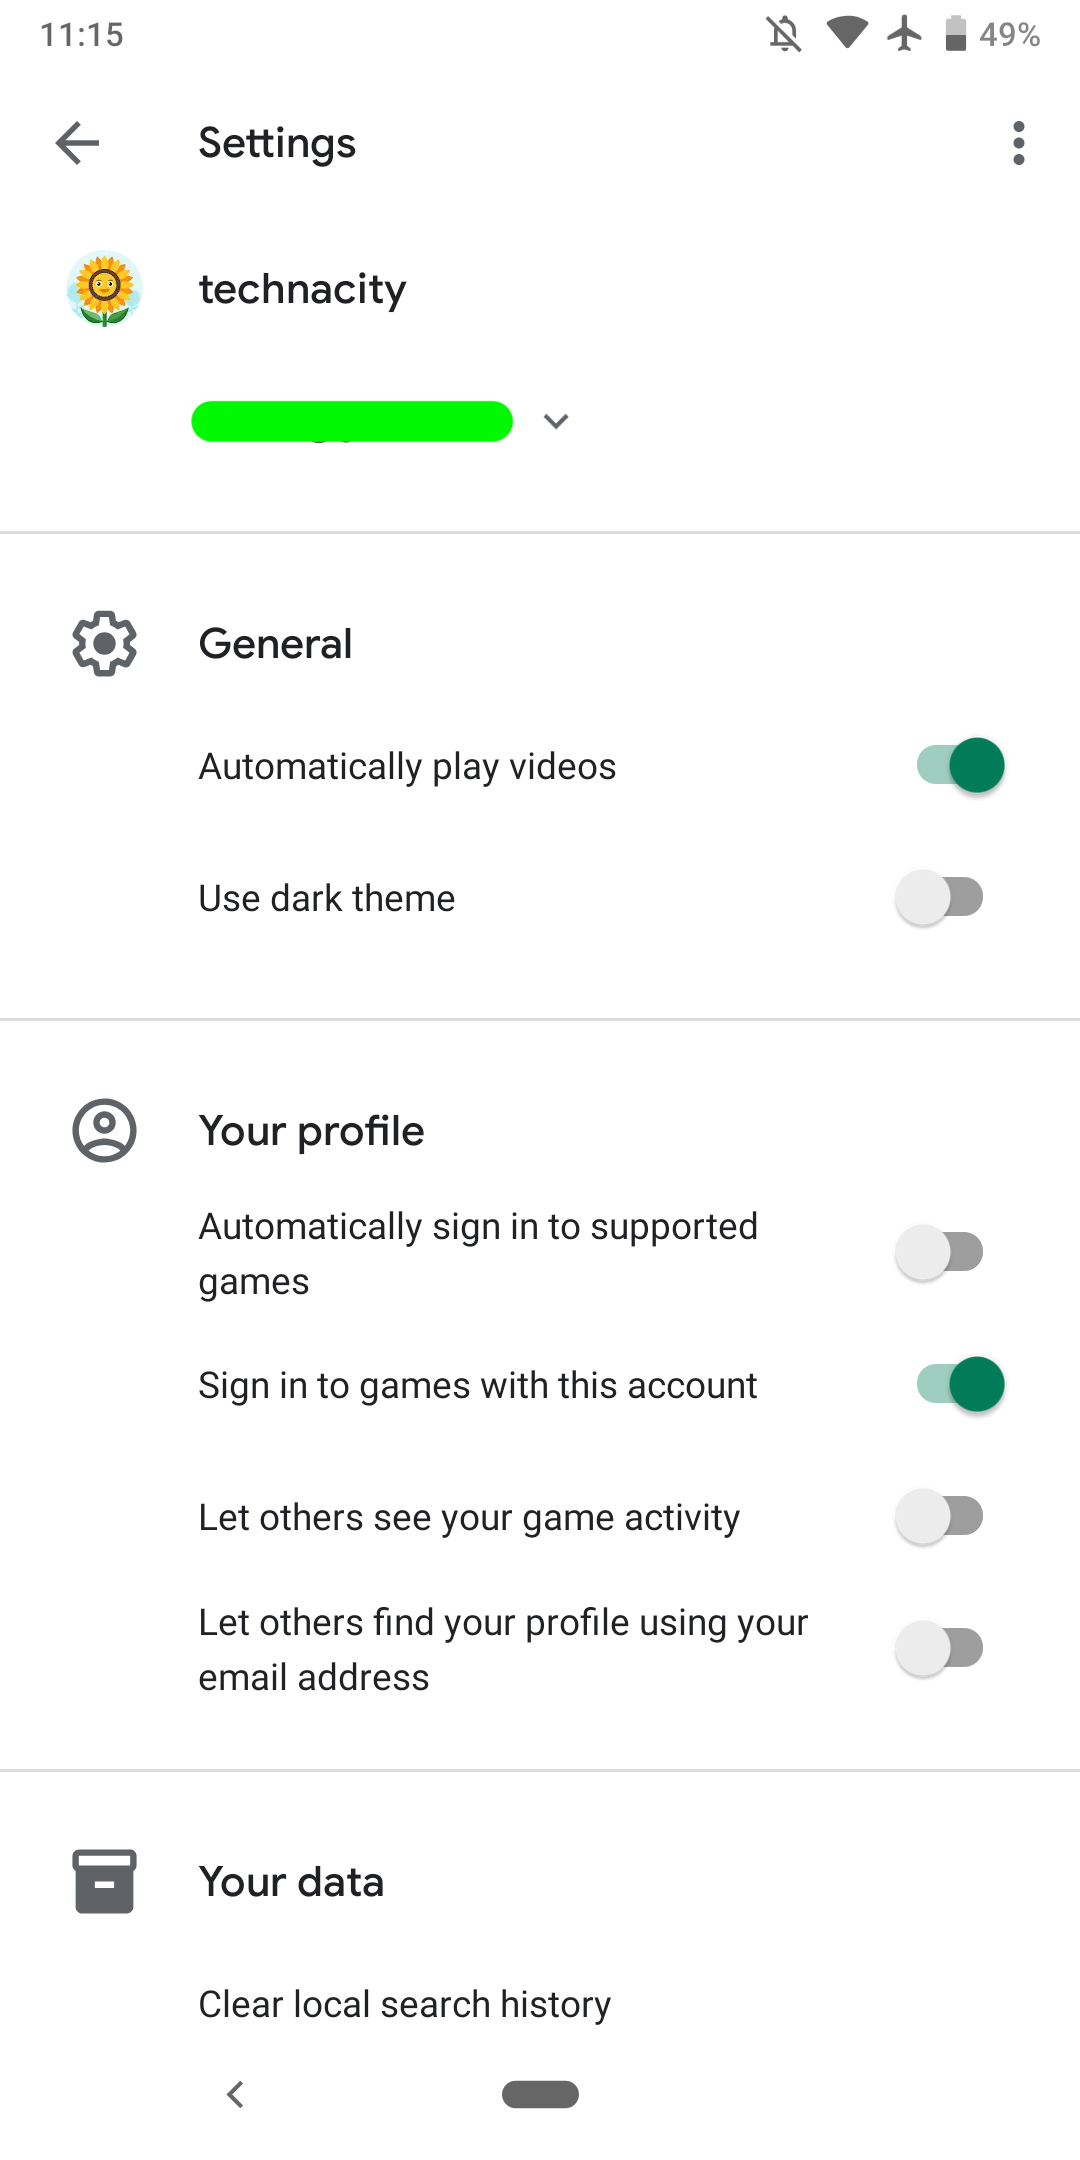Turn off Sign in to games with this account
This screenshot has height=2160, width=1080.
click(960, 1385)
